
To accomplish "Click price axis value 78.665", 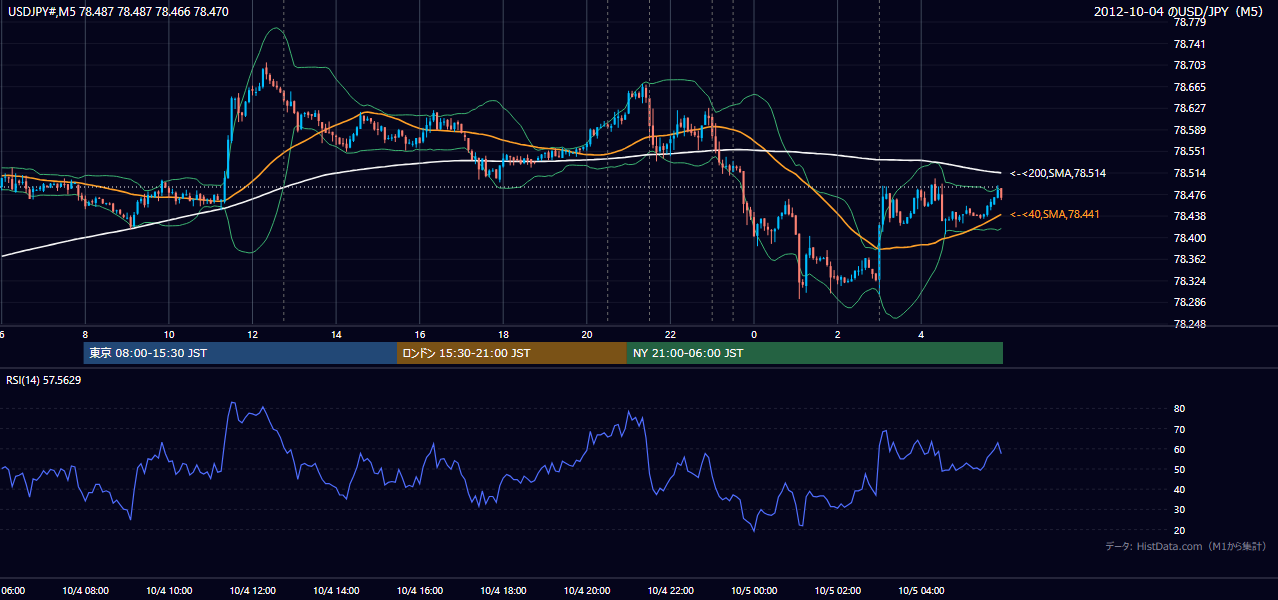I will (1190, 88).
